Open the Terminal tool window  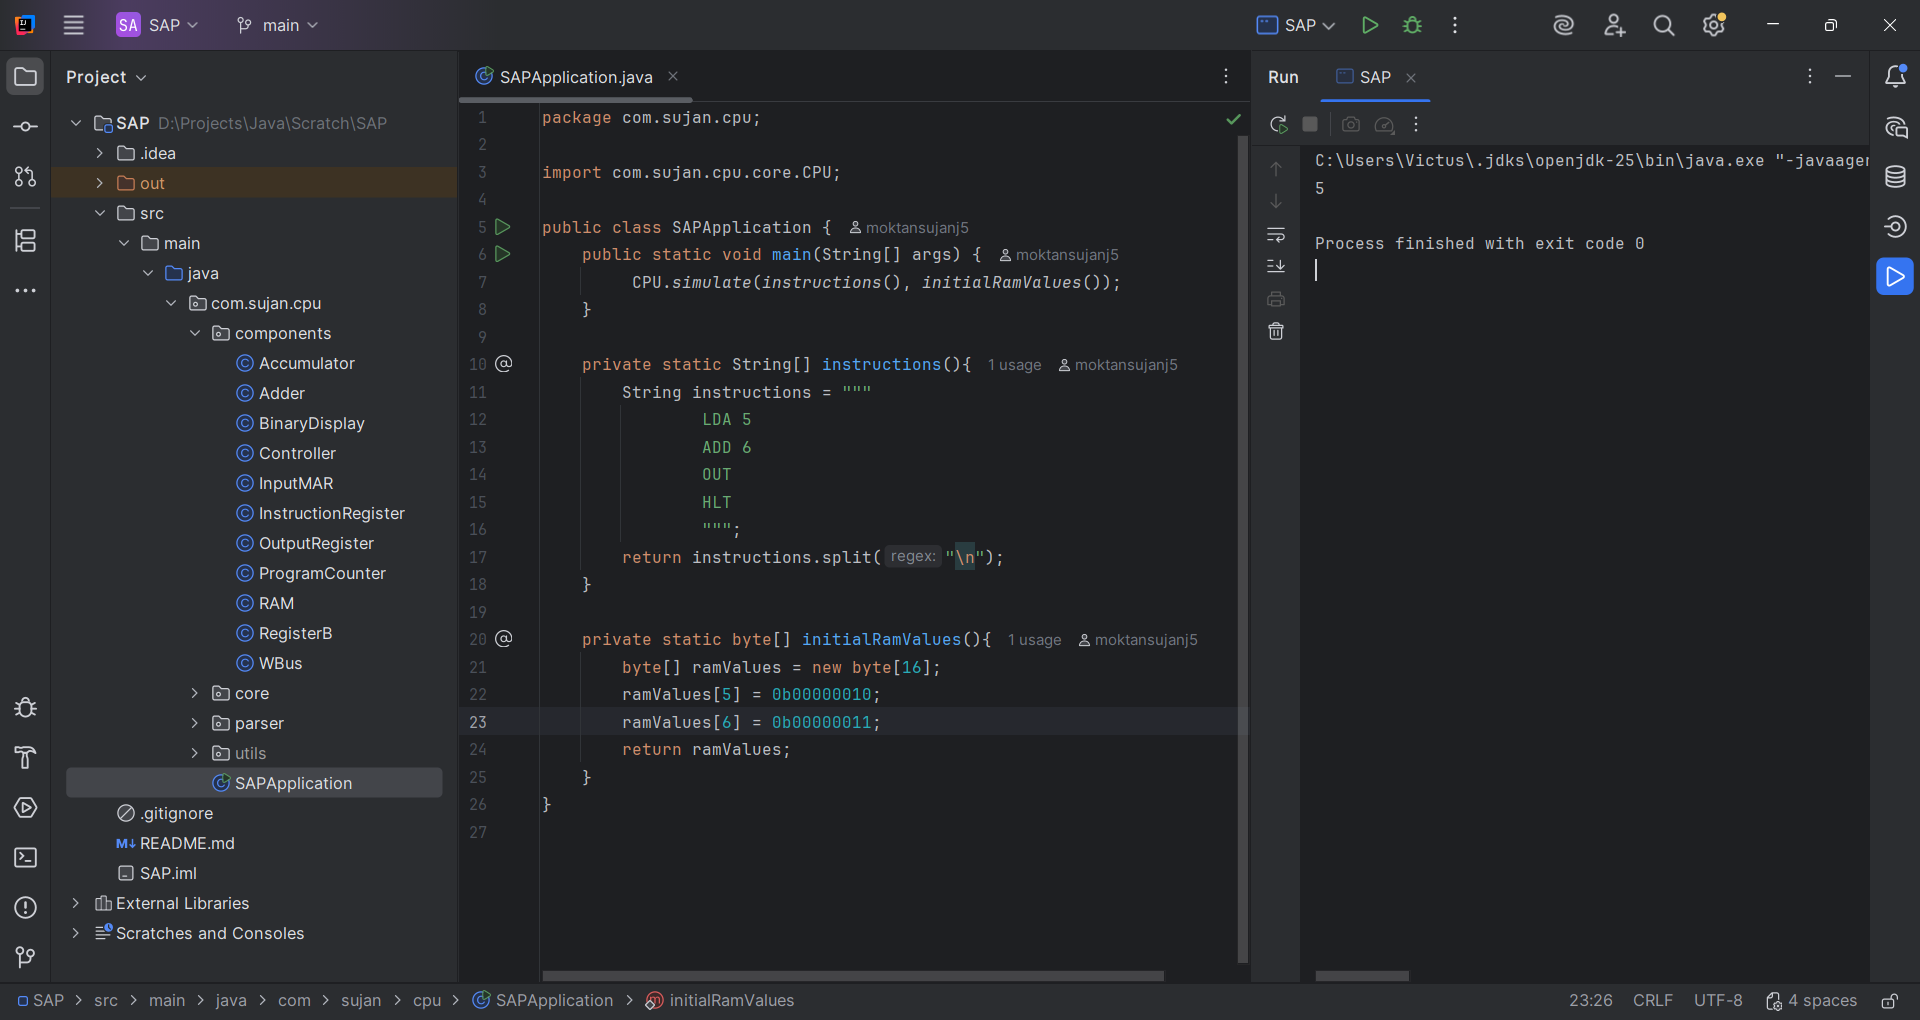[26, 858]
